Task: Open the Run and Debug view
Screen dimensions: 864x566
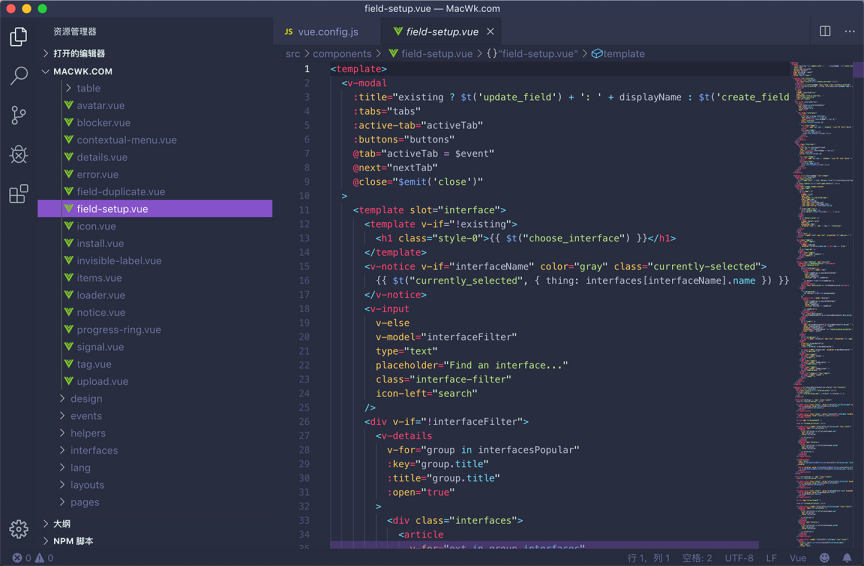Action: pos(18,154)
